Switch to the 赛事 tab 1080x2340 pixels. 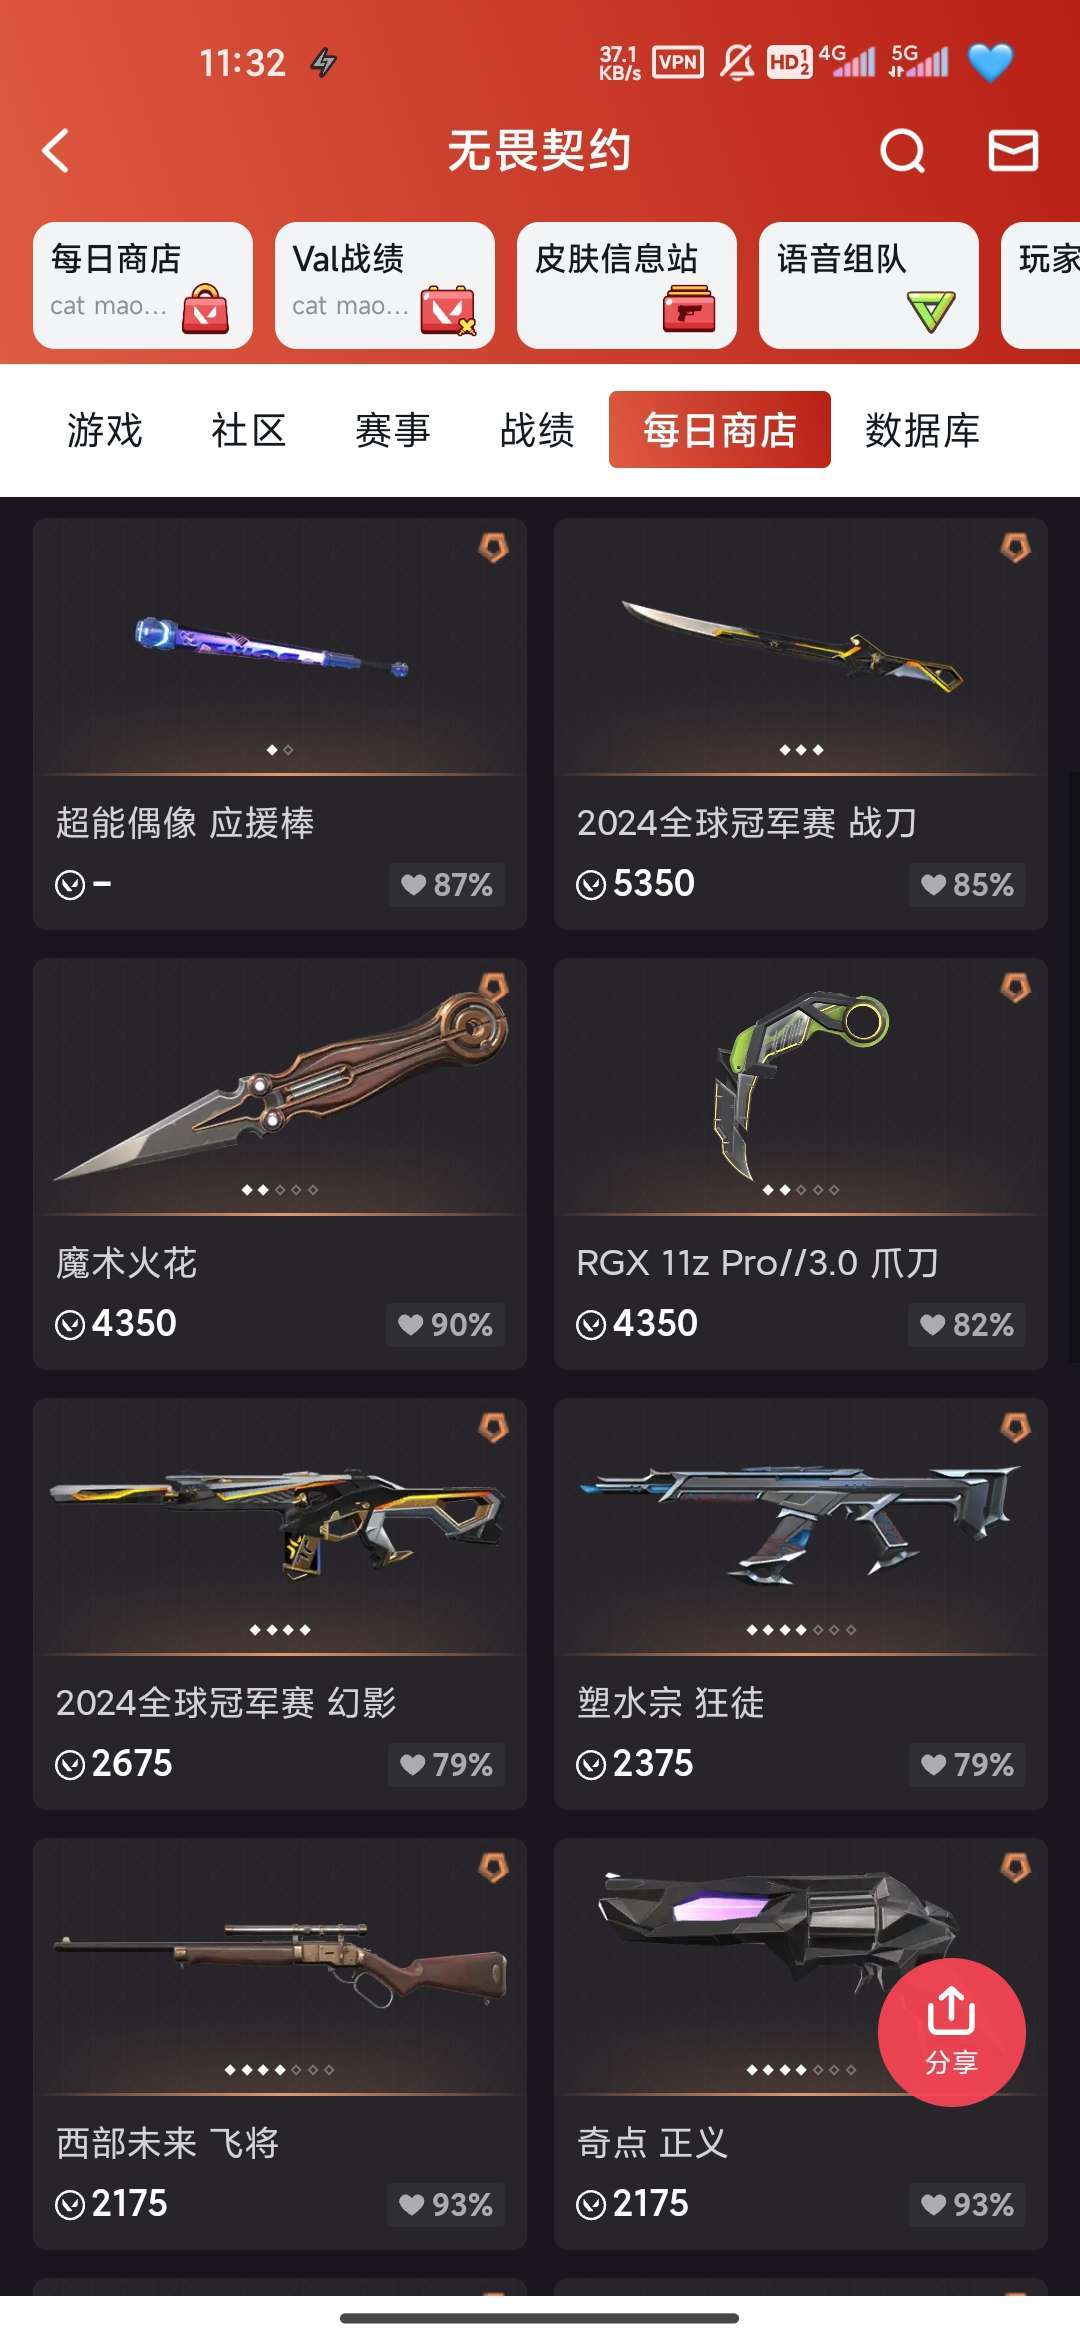(393, 430)
